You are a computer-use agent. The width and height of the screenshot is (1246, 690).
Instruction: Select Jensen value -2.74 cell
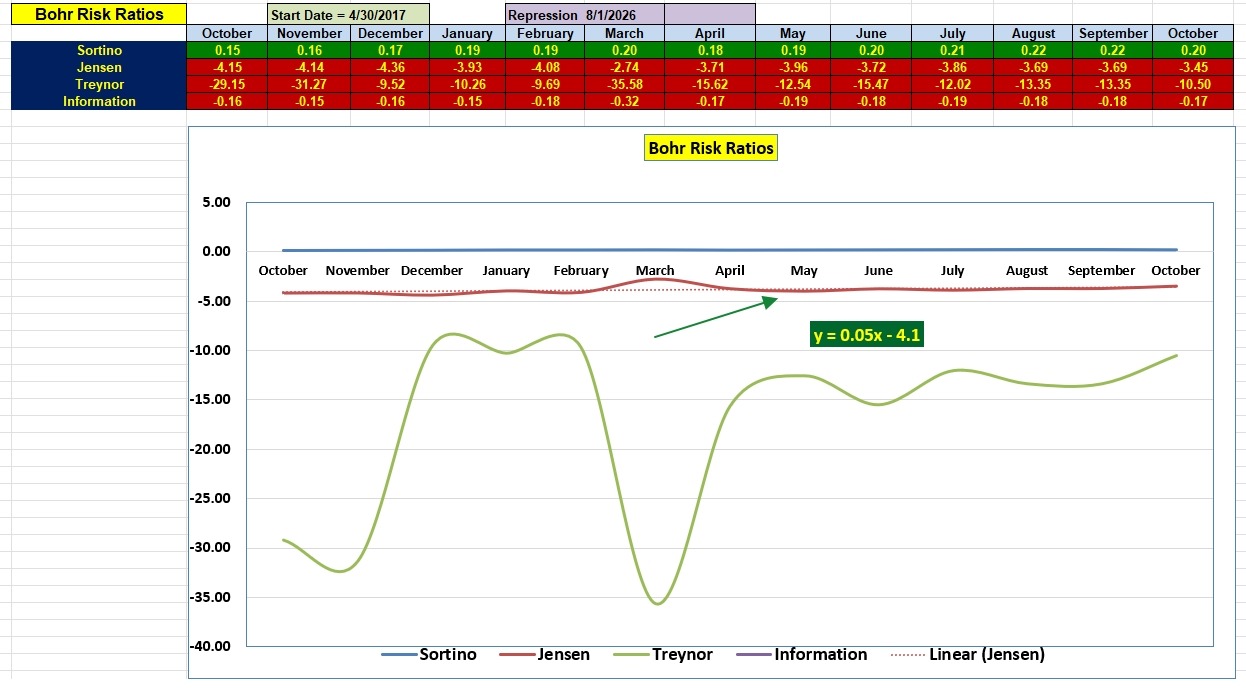[624, 67]
